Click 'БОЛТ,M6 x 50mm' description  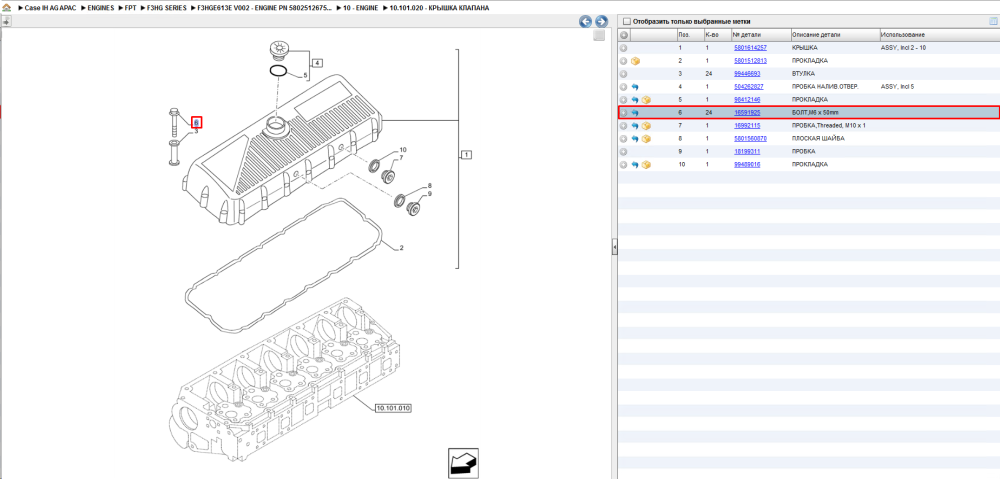point(814,113)
